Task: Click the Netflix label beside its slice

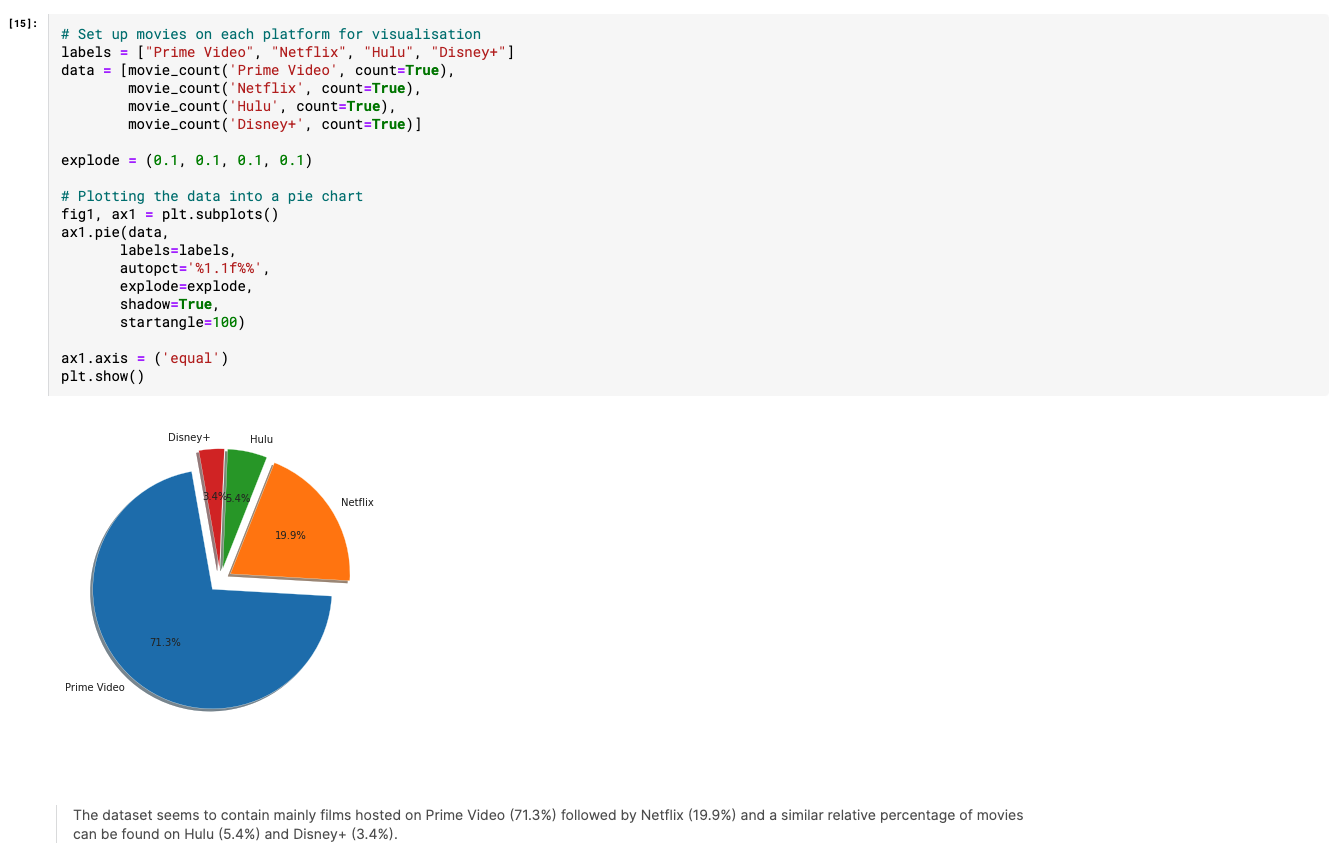Action: (356, 501)
